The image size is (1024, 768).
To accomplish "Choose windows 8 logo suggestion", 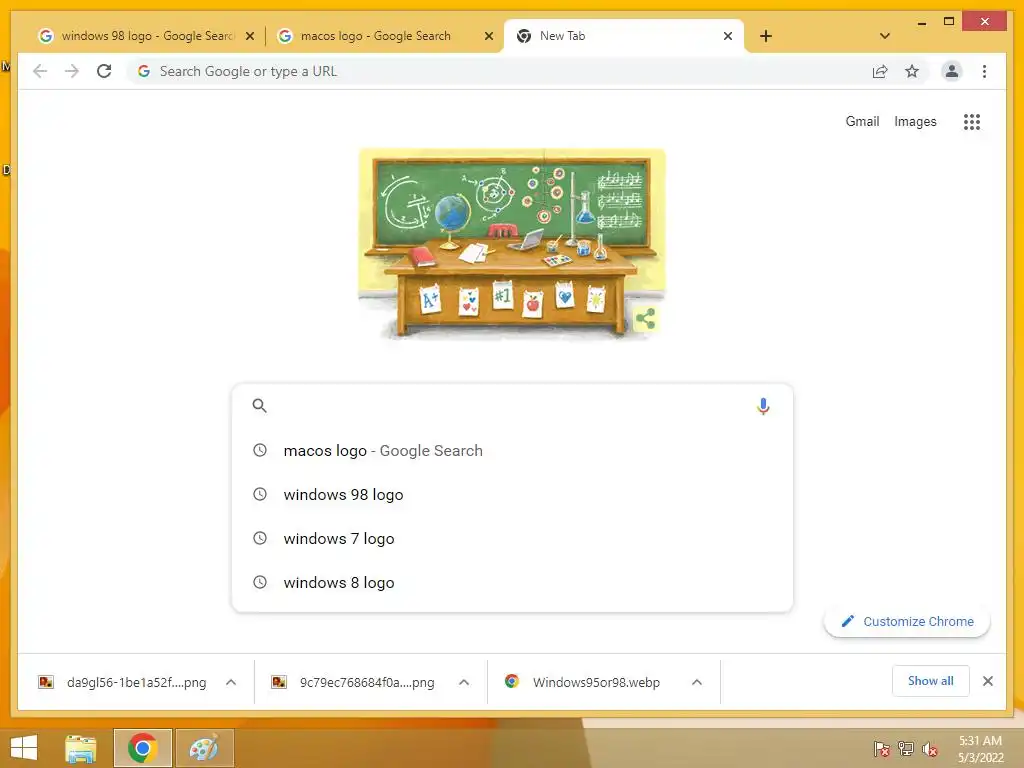I will pyautogui.click(x=512, y=583).
